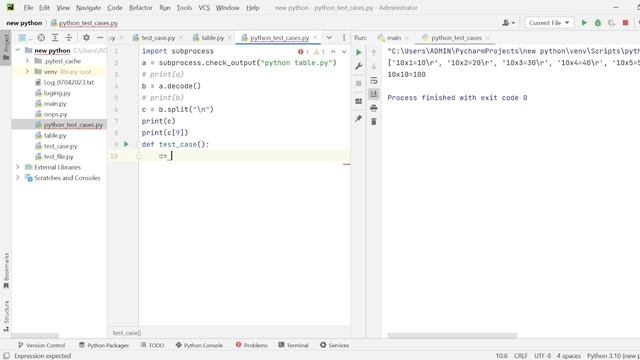Click the Run console horizontal scrollbar
The height and width of the screenshot is (360, 640).
[452, 336]
